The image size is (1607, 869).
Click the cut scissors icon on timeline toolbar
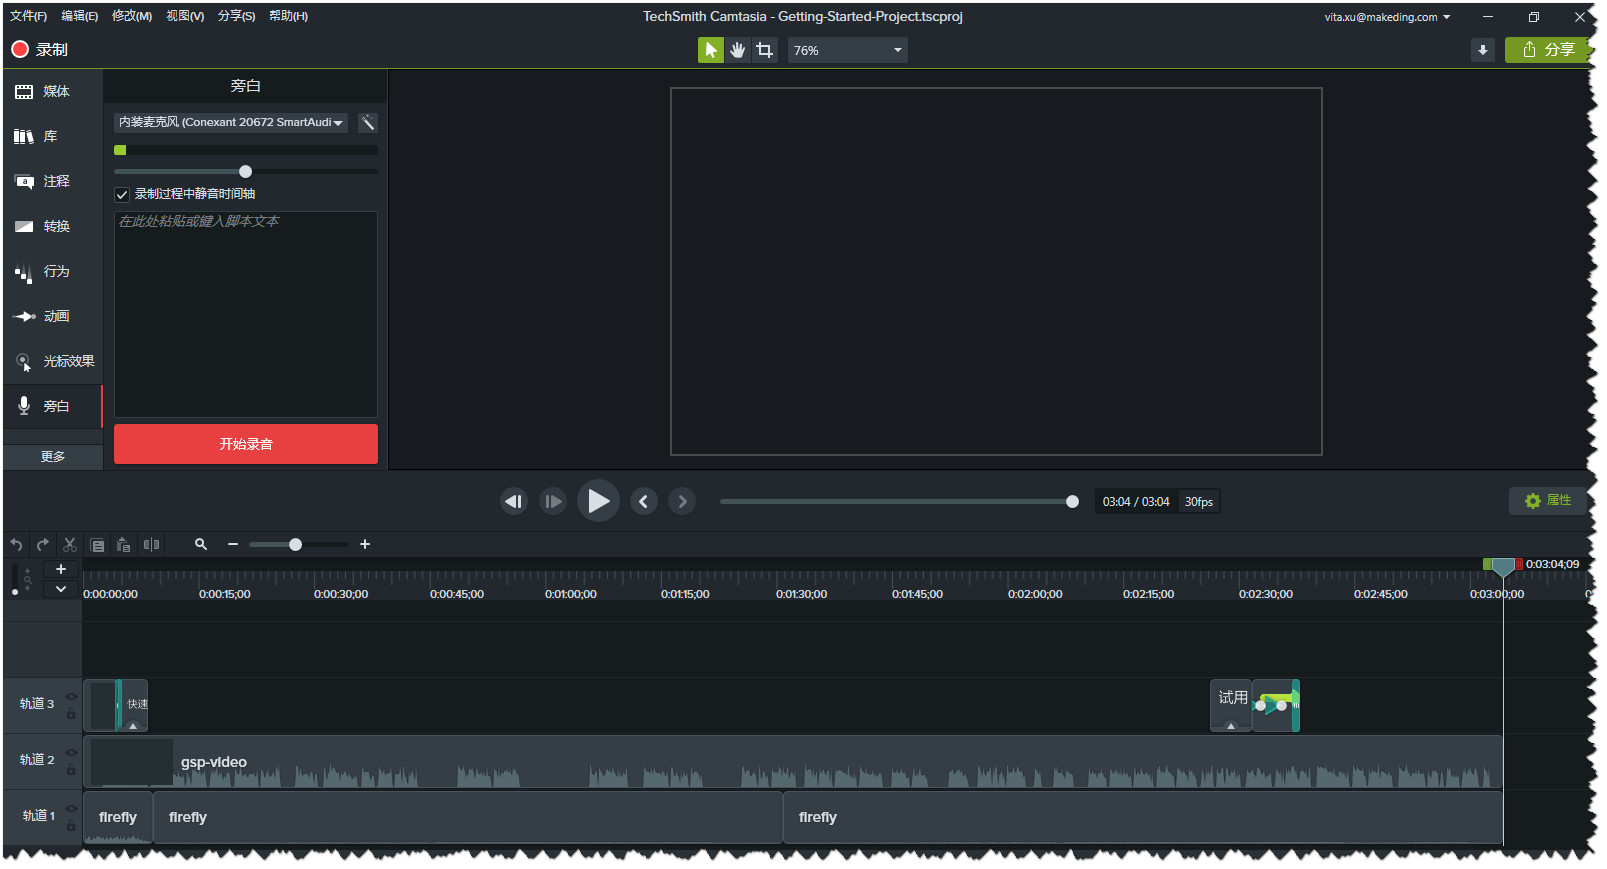click(70, 544)
